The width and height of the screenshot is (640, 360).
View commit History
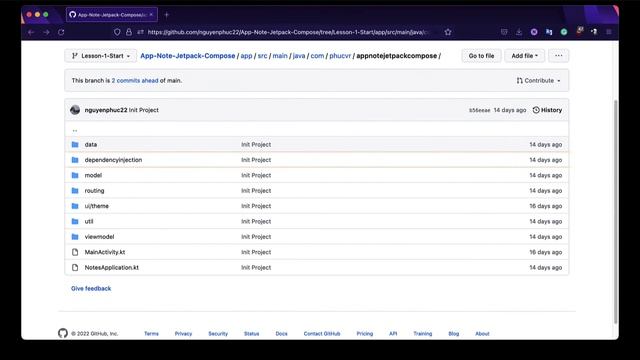coord(547,110)
